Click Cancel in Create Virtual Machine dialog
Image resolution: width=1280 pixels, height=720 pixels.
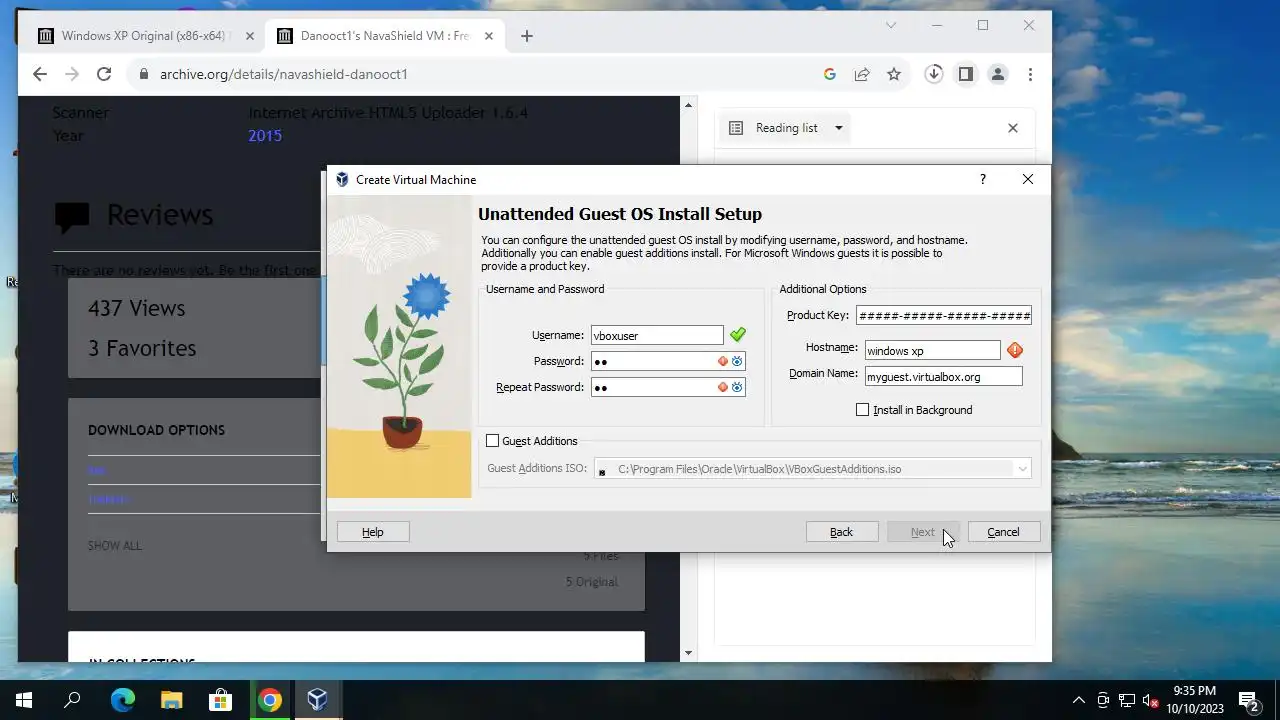(x=1004, y=532)
